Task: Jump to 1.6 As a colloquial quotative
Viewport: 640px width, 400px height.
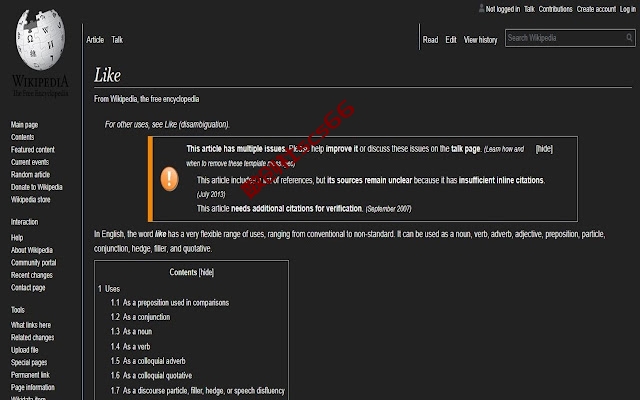Action: tap(151, 376)
